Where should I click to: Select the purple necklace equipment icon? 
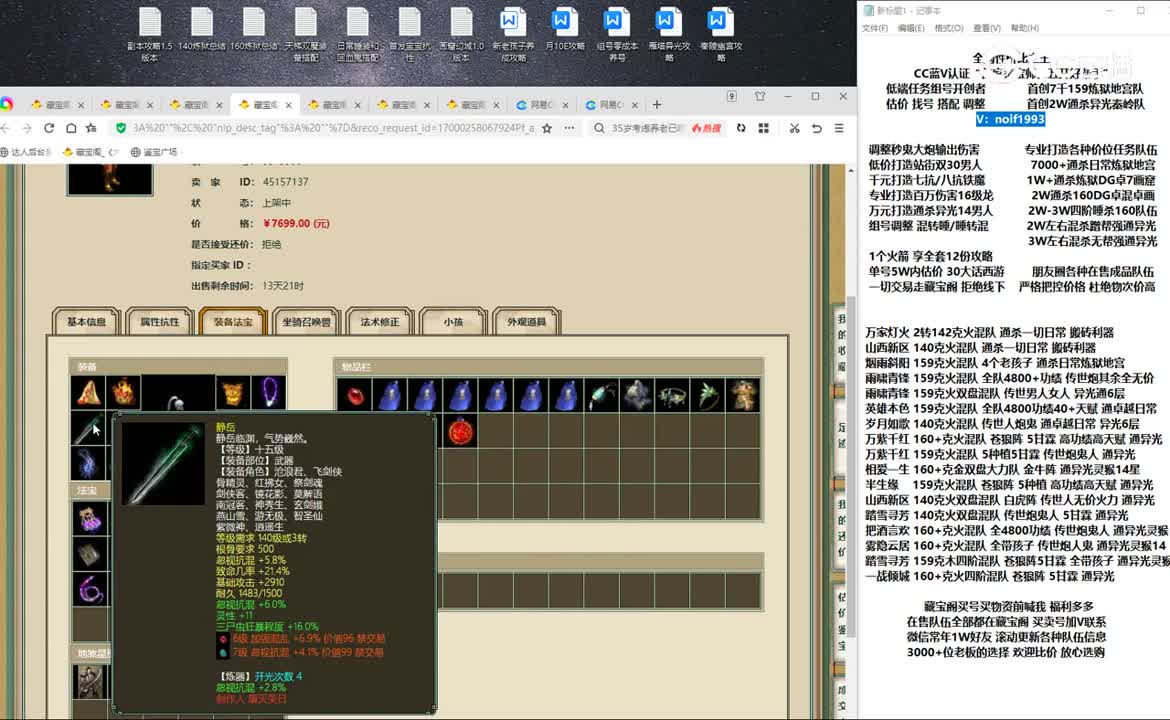(x=269, y=392)
